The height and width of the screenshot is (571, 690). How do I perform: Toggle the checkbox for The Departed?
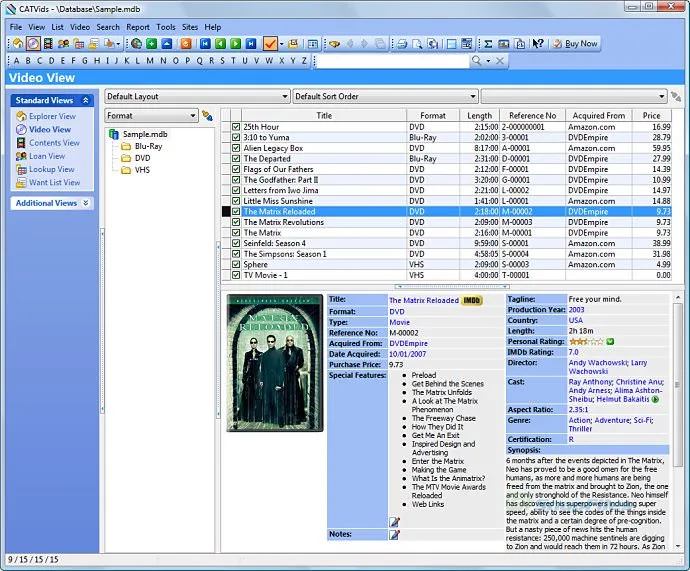(x=236, y=158)
